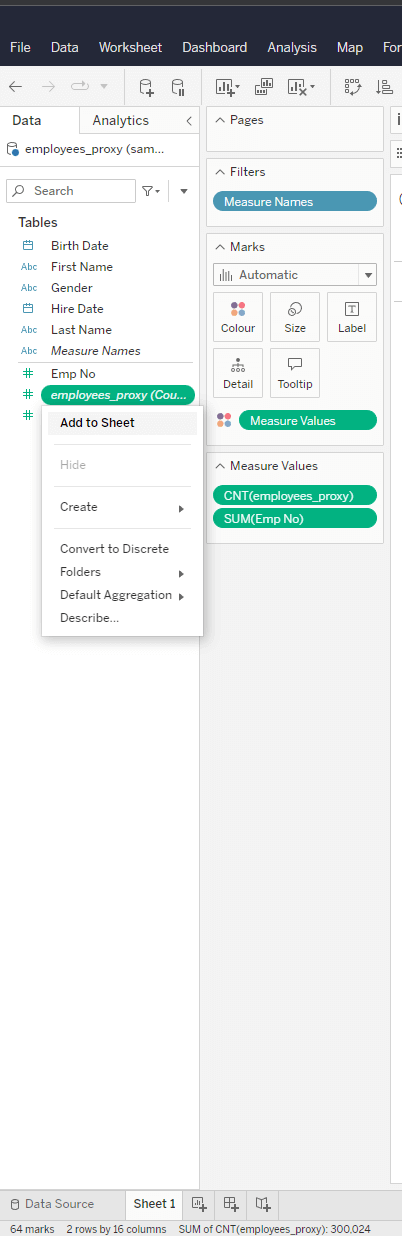Click the New story tab icon
The height and width of the screenshot is (1236, 402).
pyautogui.click(x=263, y=1204)
